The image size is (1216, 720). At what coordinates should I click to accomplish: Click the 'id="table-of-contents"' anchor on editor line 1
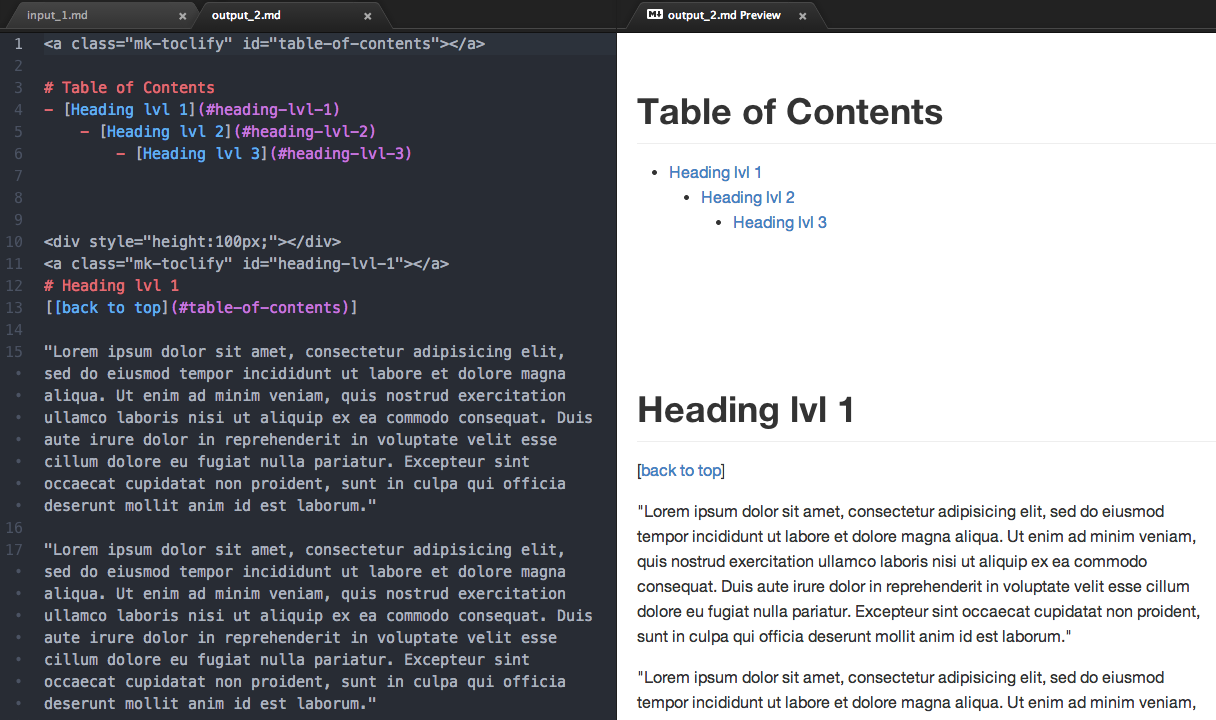coord(341,44)
